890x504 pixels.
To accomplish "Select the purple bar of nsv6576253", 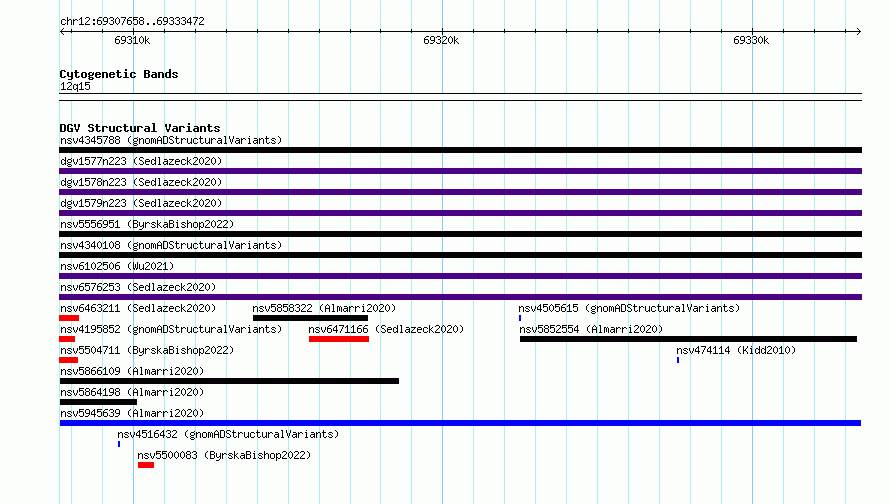I will click(460, 297).
